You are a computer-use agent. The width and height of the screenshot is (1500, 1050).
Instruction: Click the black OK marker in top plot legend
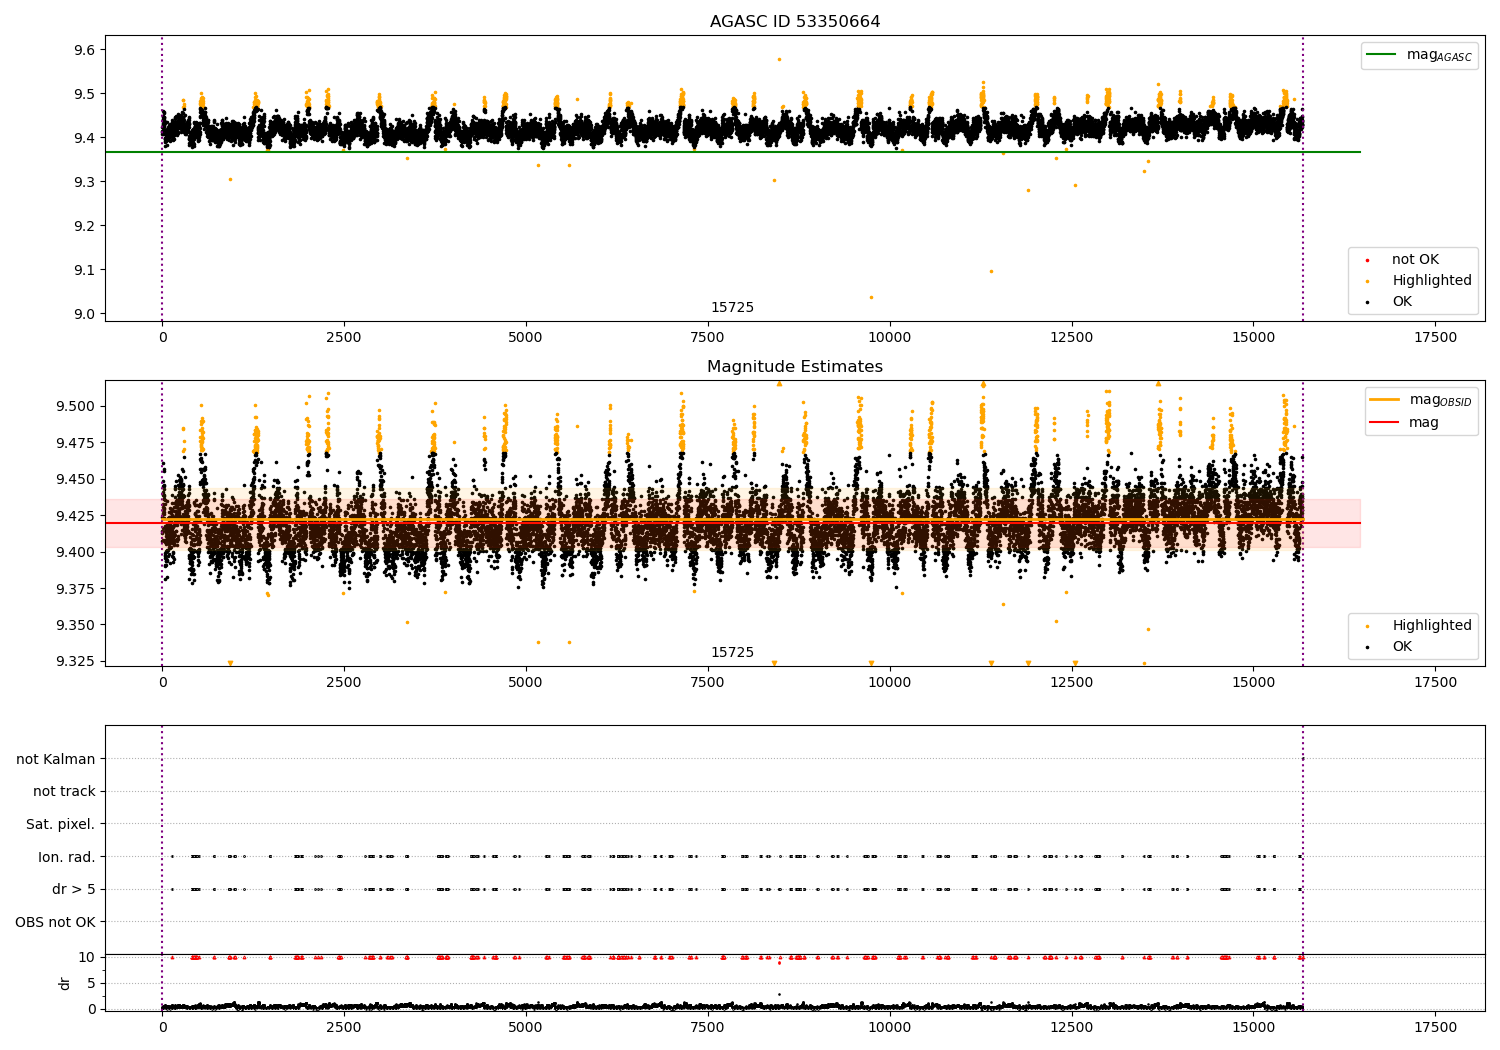[x=1367, y=302]
